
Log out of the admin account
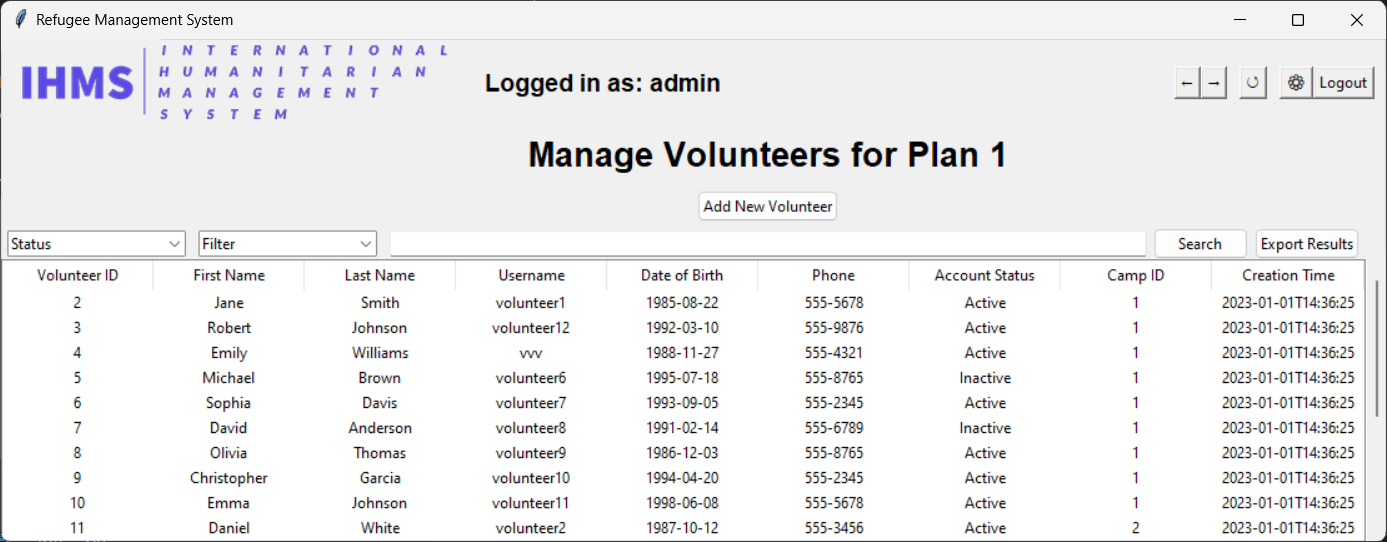point(1343,83)
